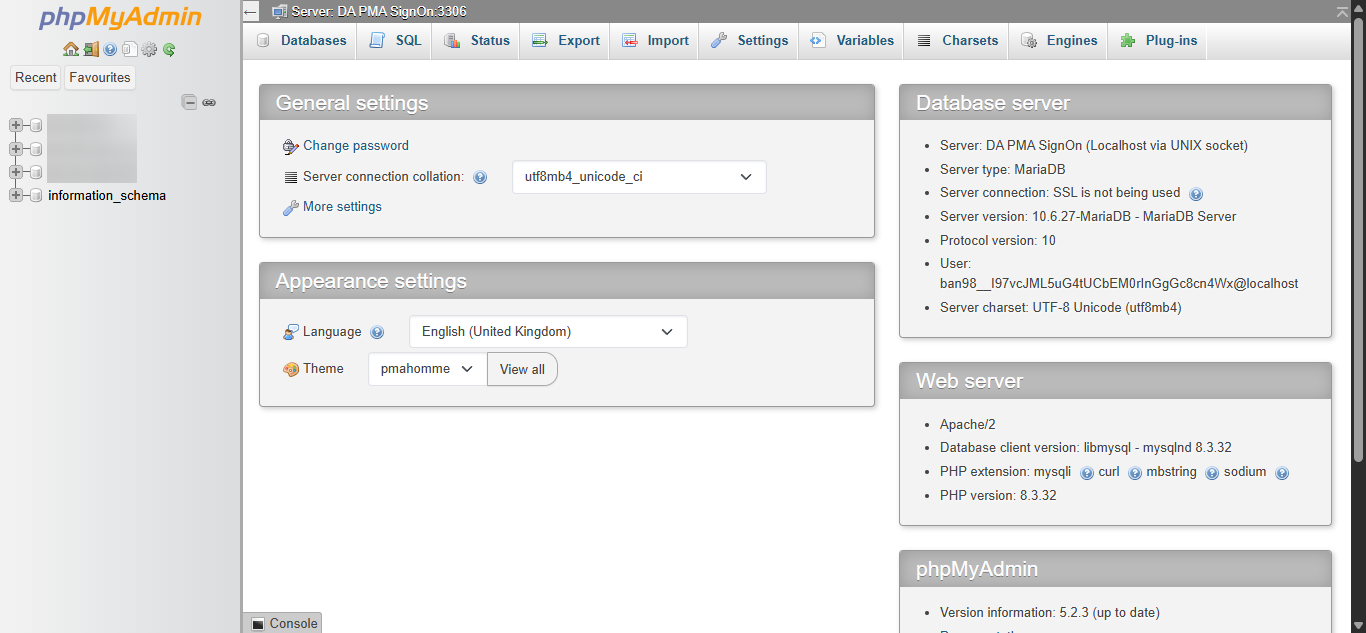
Task: Click the Server charset UTF-8 Unicode line
Action: coord(1061,308)
